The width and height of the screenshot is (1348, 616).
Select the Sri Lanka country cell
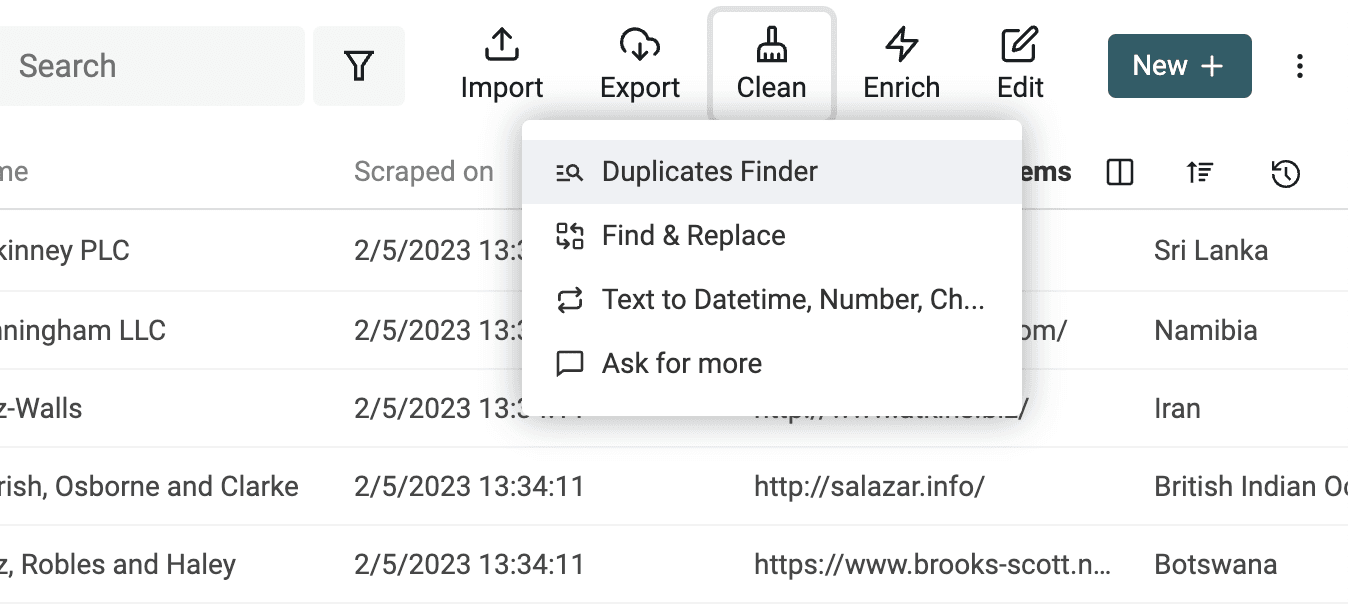coord(1210,250)
